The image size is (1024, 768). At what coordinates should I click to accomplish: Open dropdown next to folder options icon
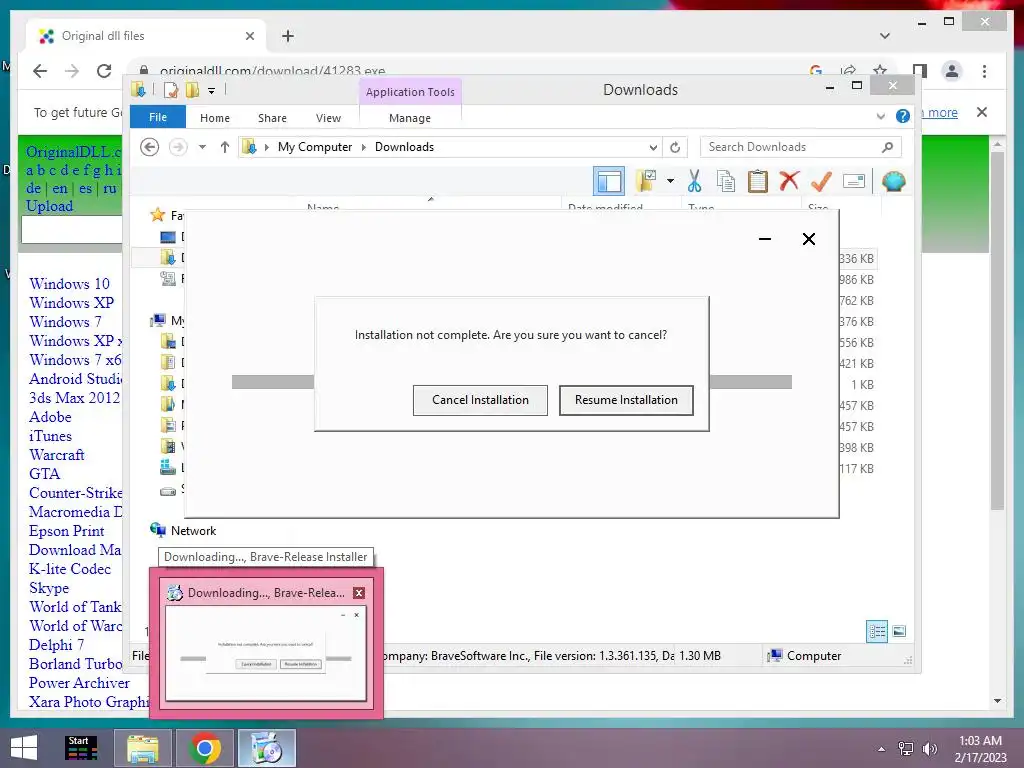coord(670,181)
